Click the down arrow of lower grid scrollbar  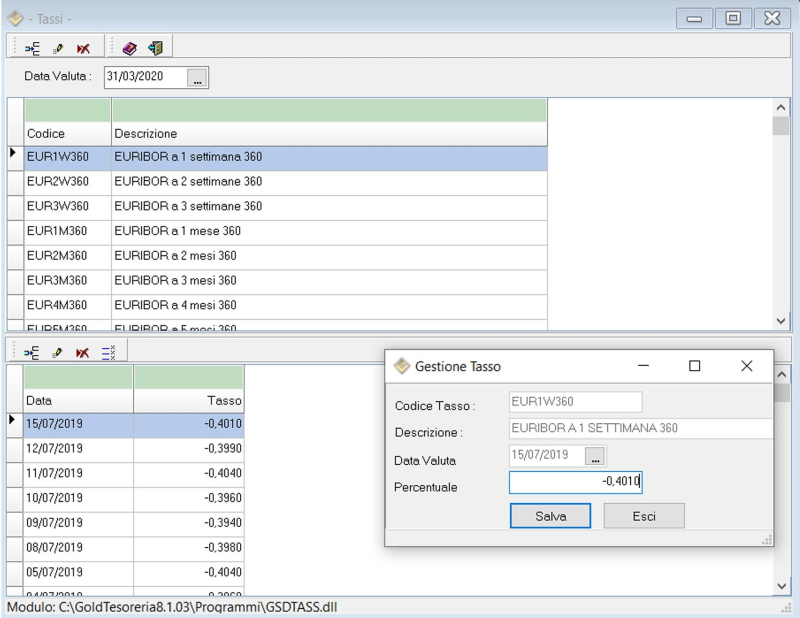(782, 586)
